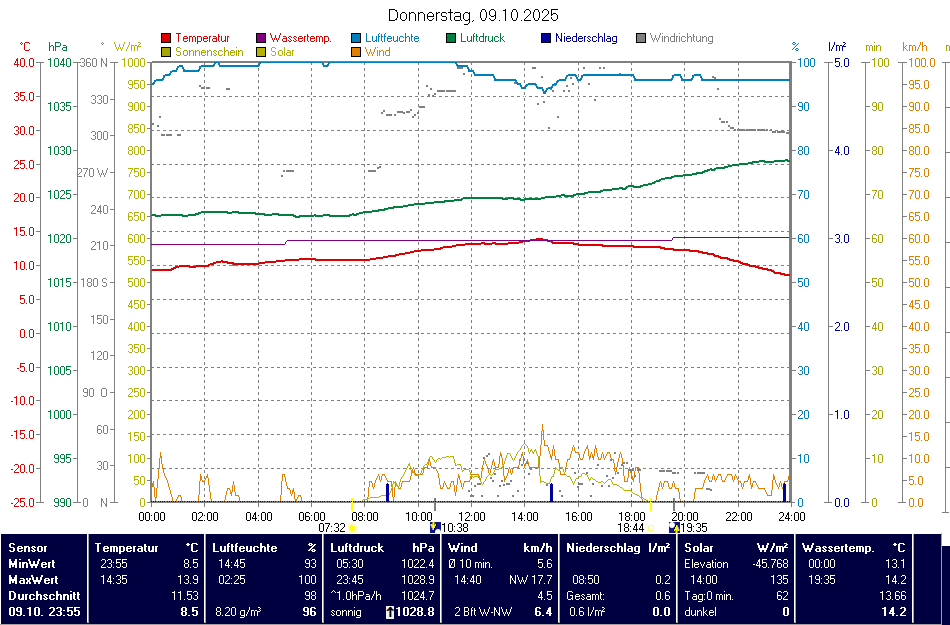Click the Wassertemp. °C table column header
The height and width of the screenshot is (625, 950).
pyautogui.click(x=854, y=548)
